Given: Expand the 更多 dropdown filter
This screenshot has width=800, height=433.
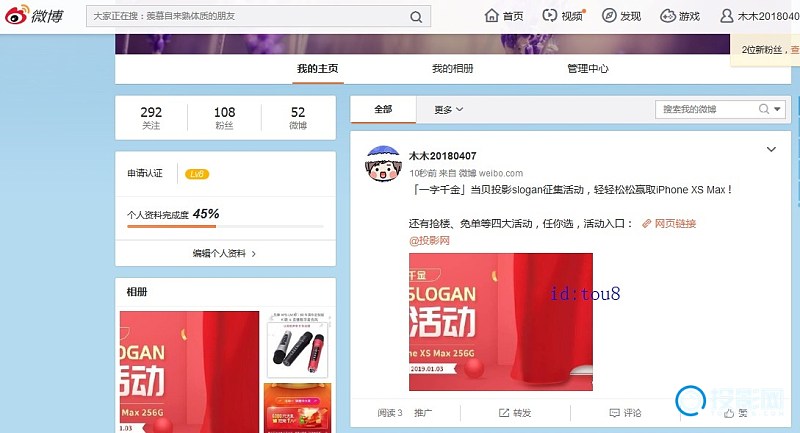Looking at the screenshot, I should [448, 110].
